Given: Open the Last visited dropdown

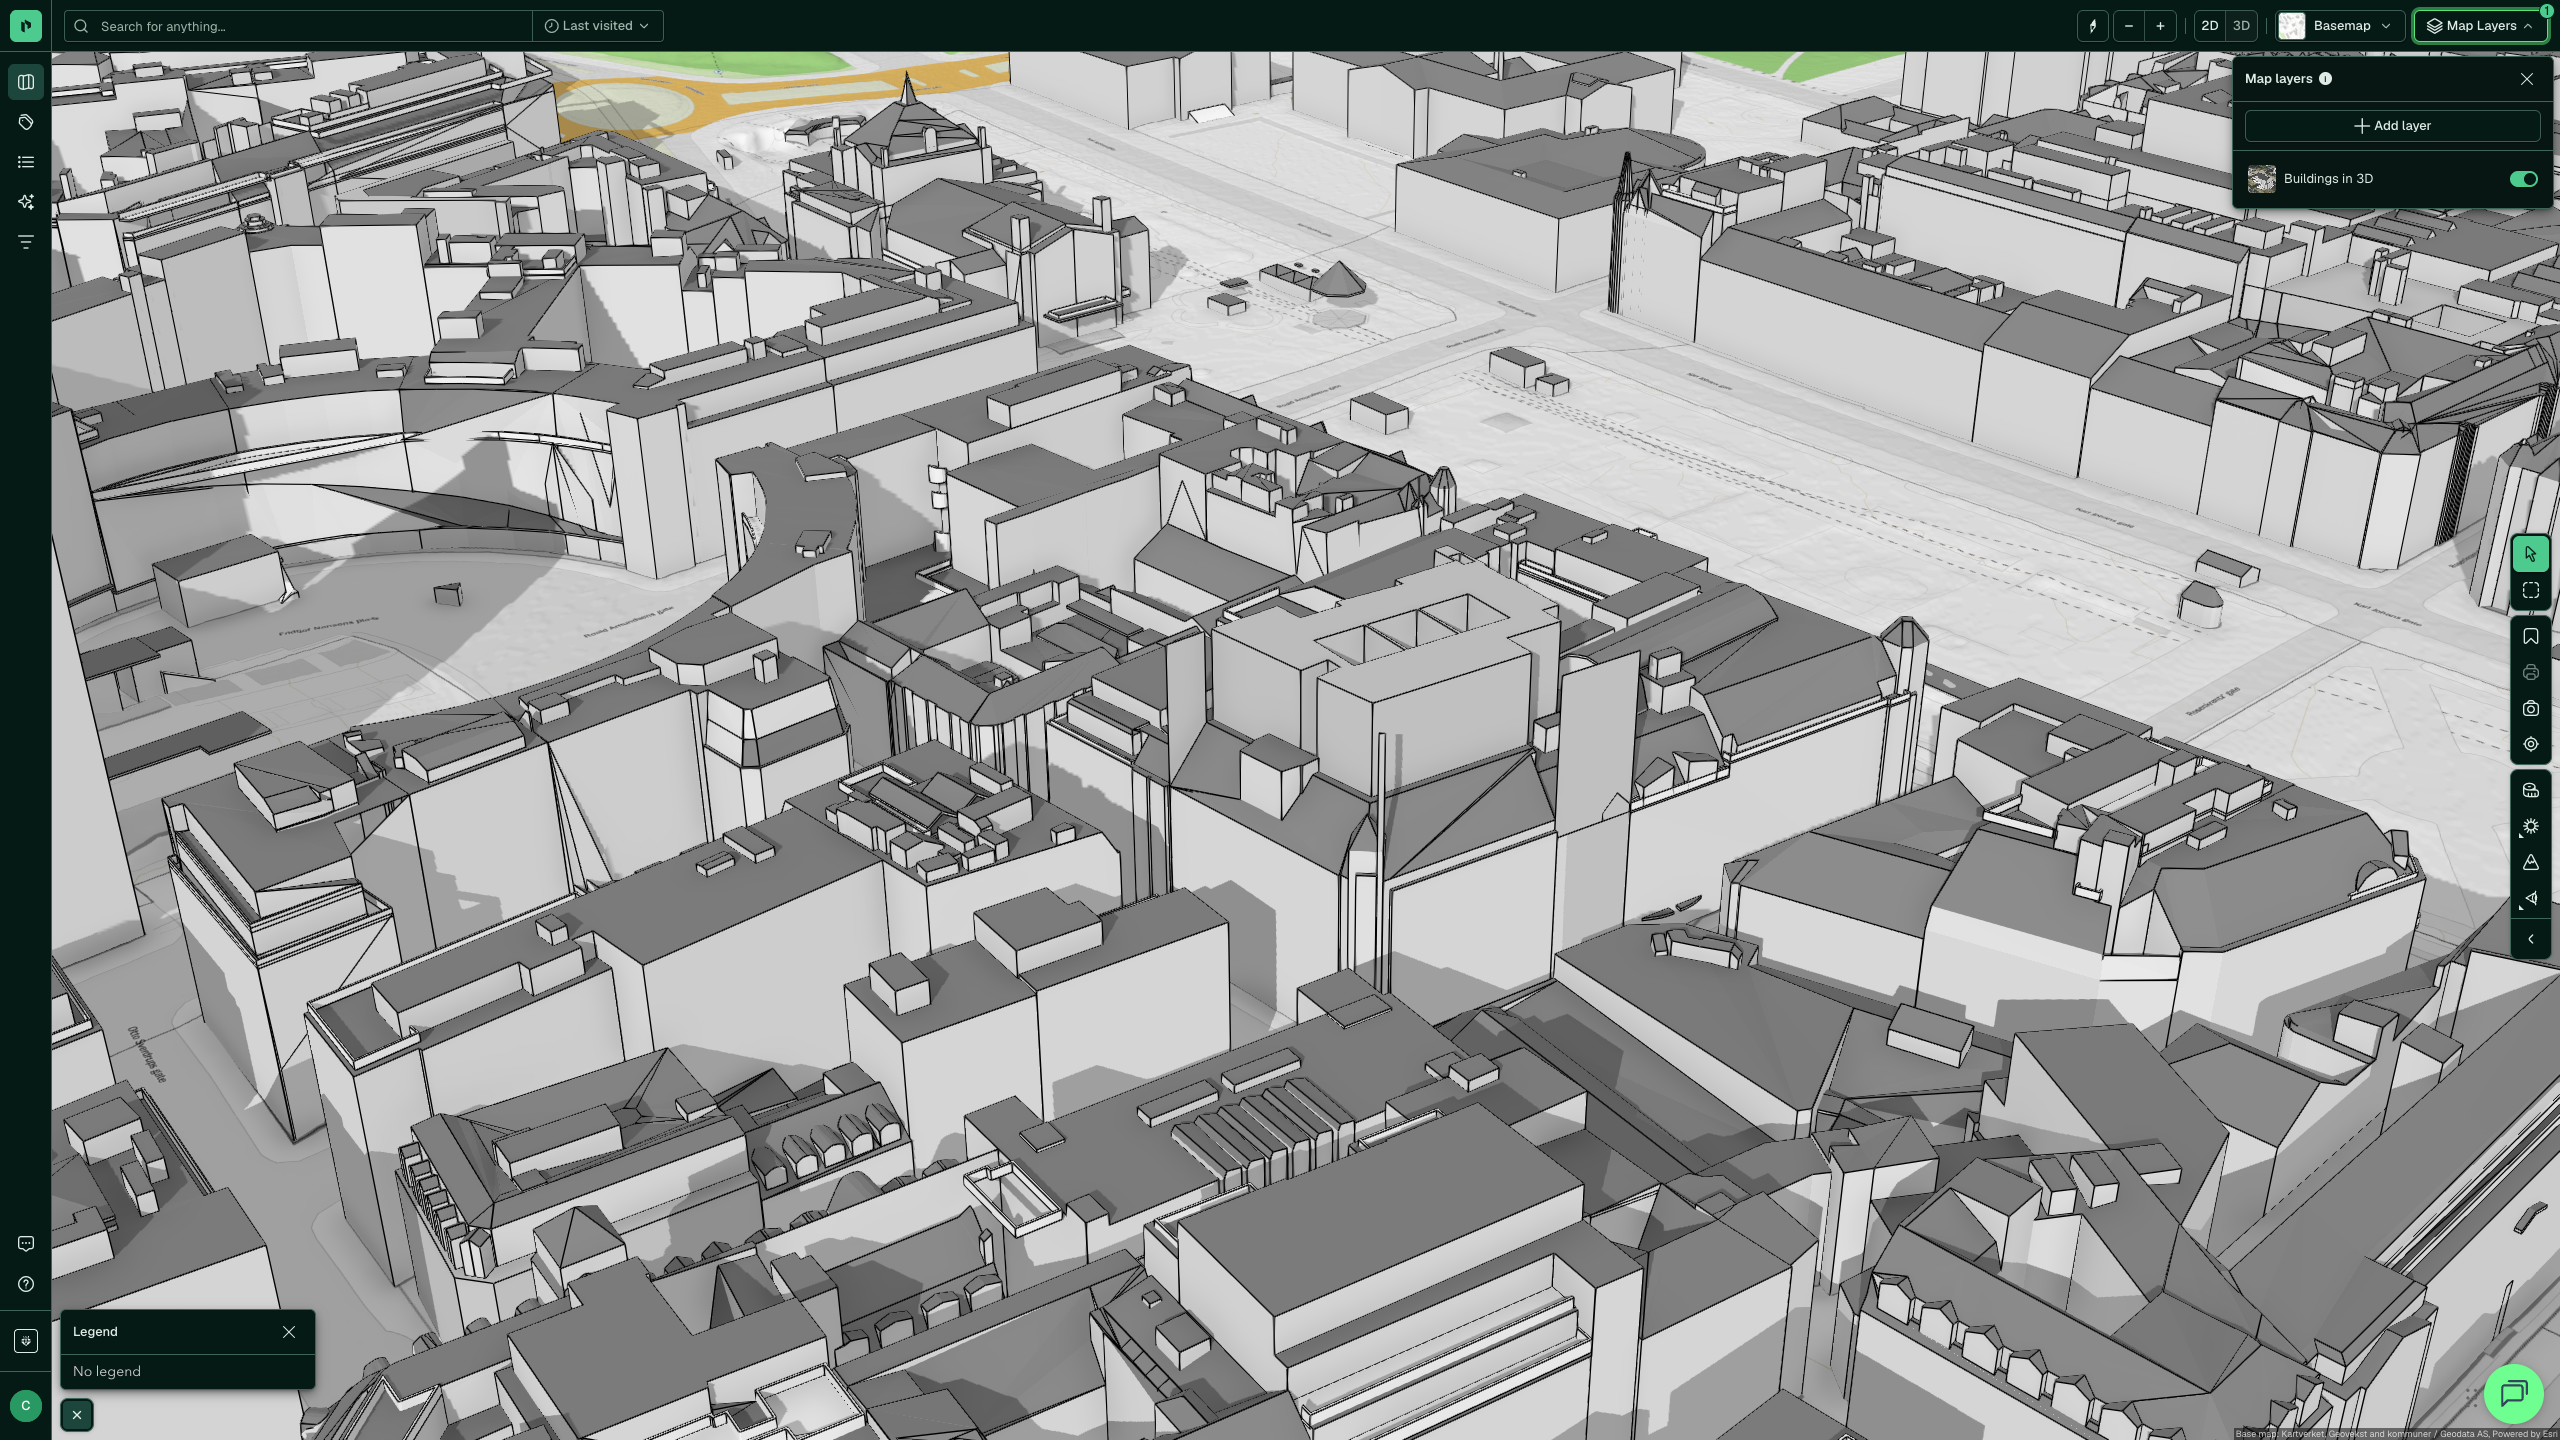Looking at the screenshot, I should pos(597,26).
